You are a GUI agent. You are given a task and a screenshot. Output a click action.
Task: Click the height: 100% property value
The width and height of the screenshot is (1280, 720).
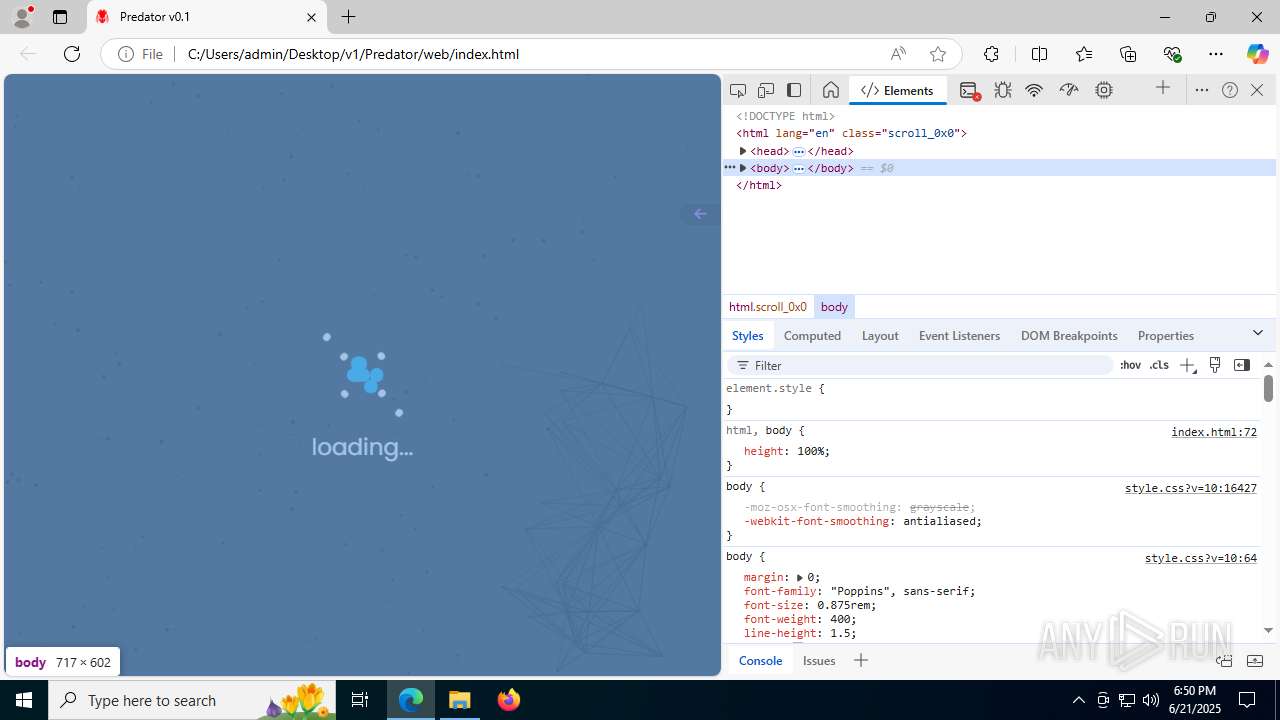click(x=810, y=451)
